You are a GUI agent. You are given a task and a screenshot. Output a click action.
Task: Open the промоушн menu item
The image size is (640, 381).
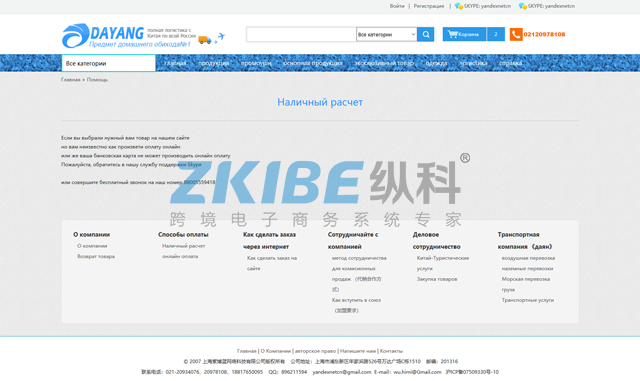[256, 63]
